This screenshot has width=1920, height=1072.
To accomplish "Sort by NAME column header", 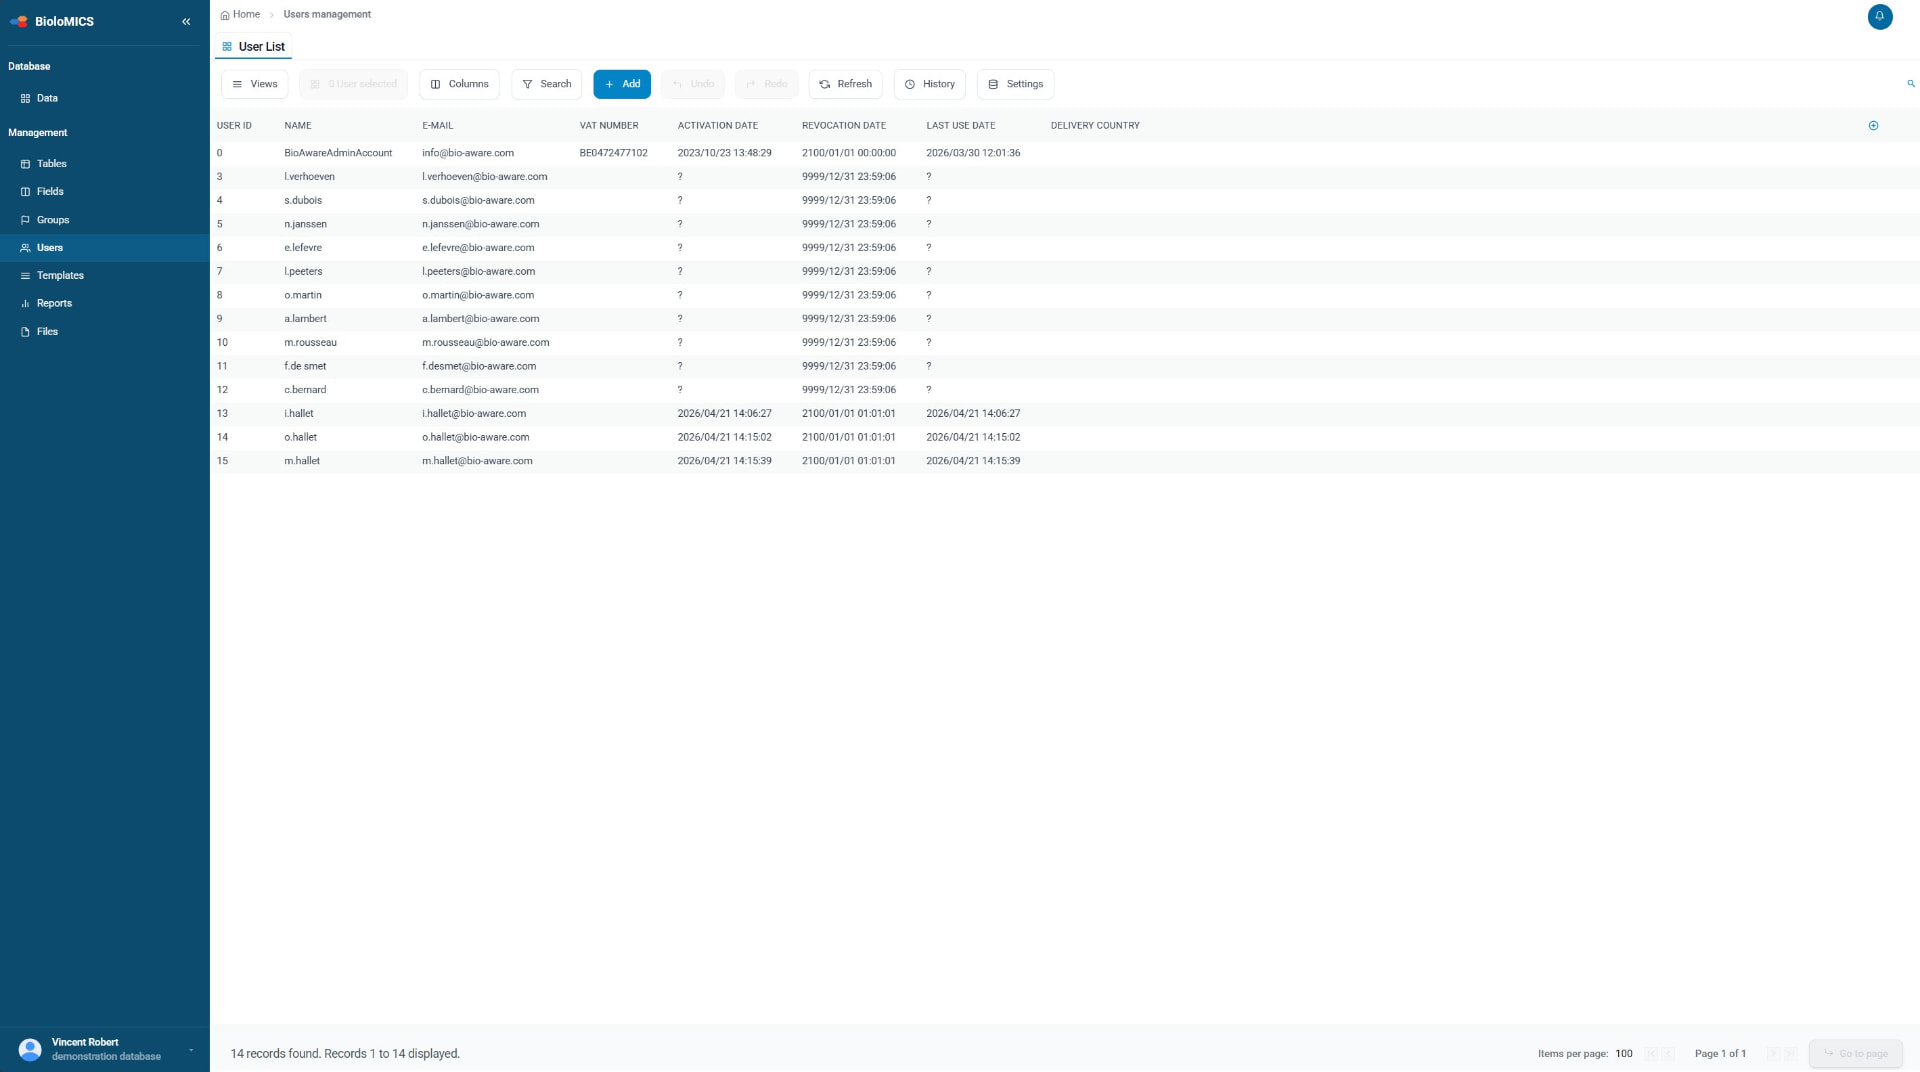I will tap(298, 126).
